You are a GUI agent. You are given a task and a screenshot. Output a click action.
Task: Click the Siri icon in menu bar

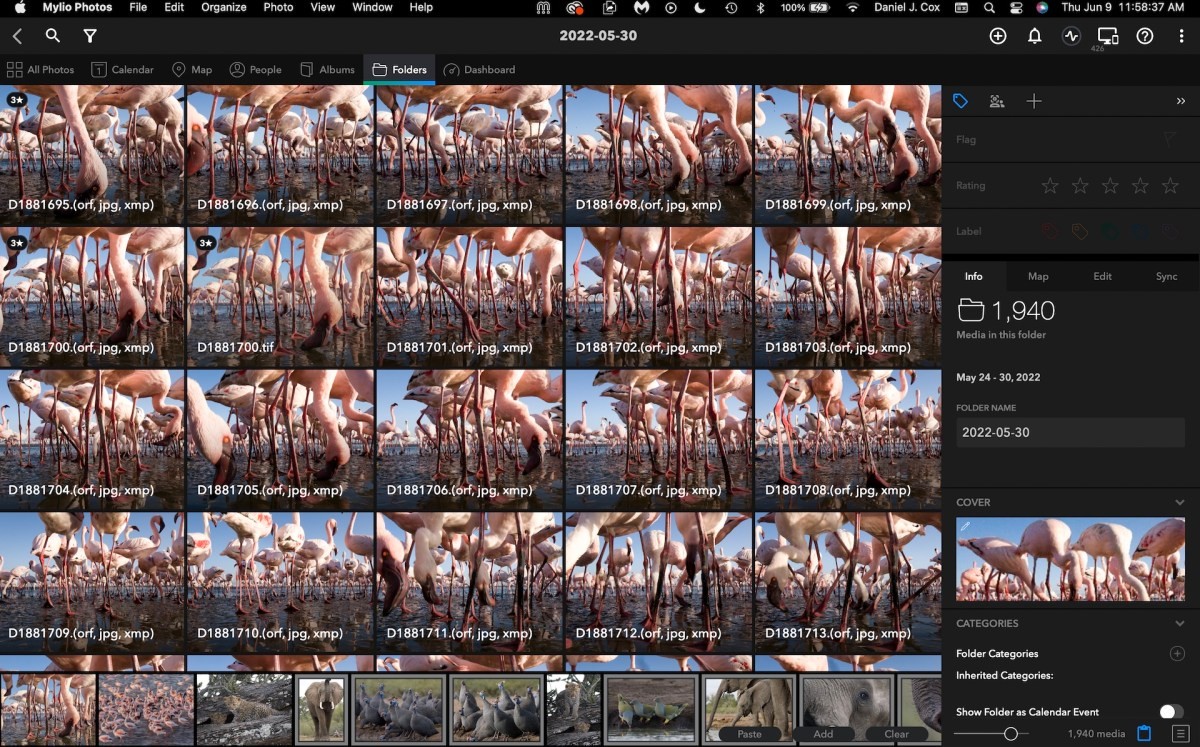pos(1042,7)
